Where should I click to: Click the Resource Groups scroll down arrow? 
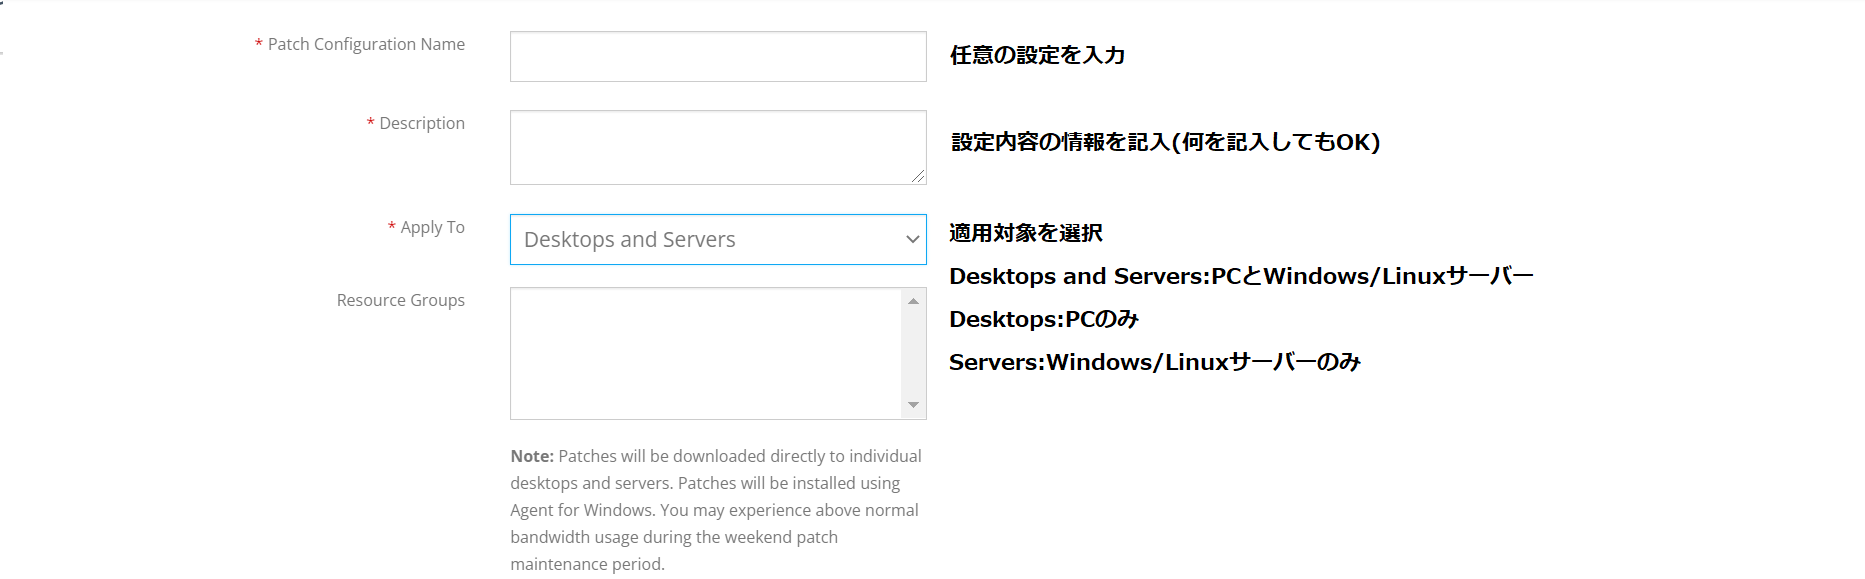913,405
